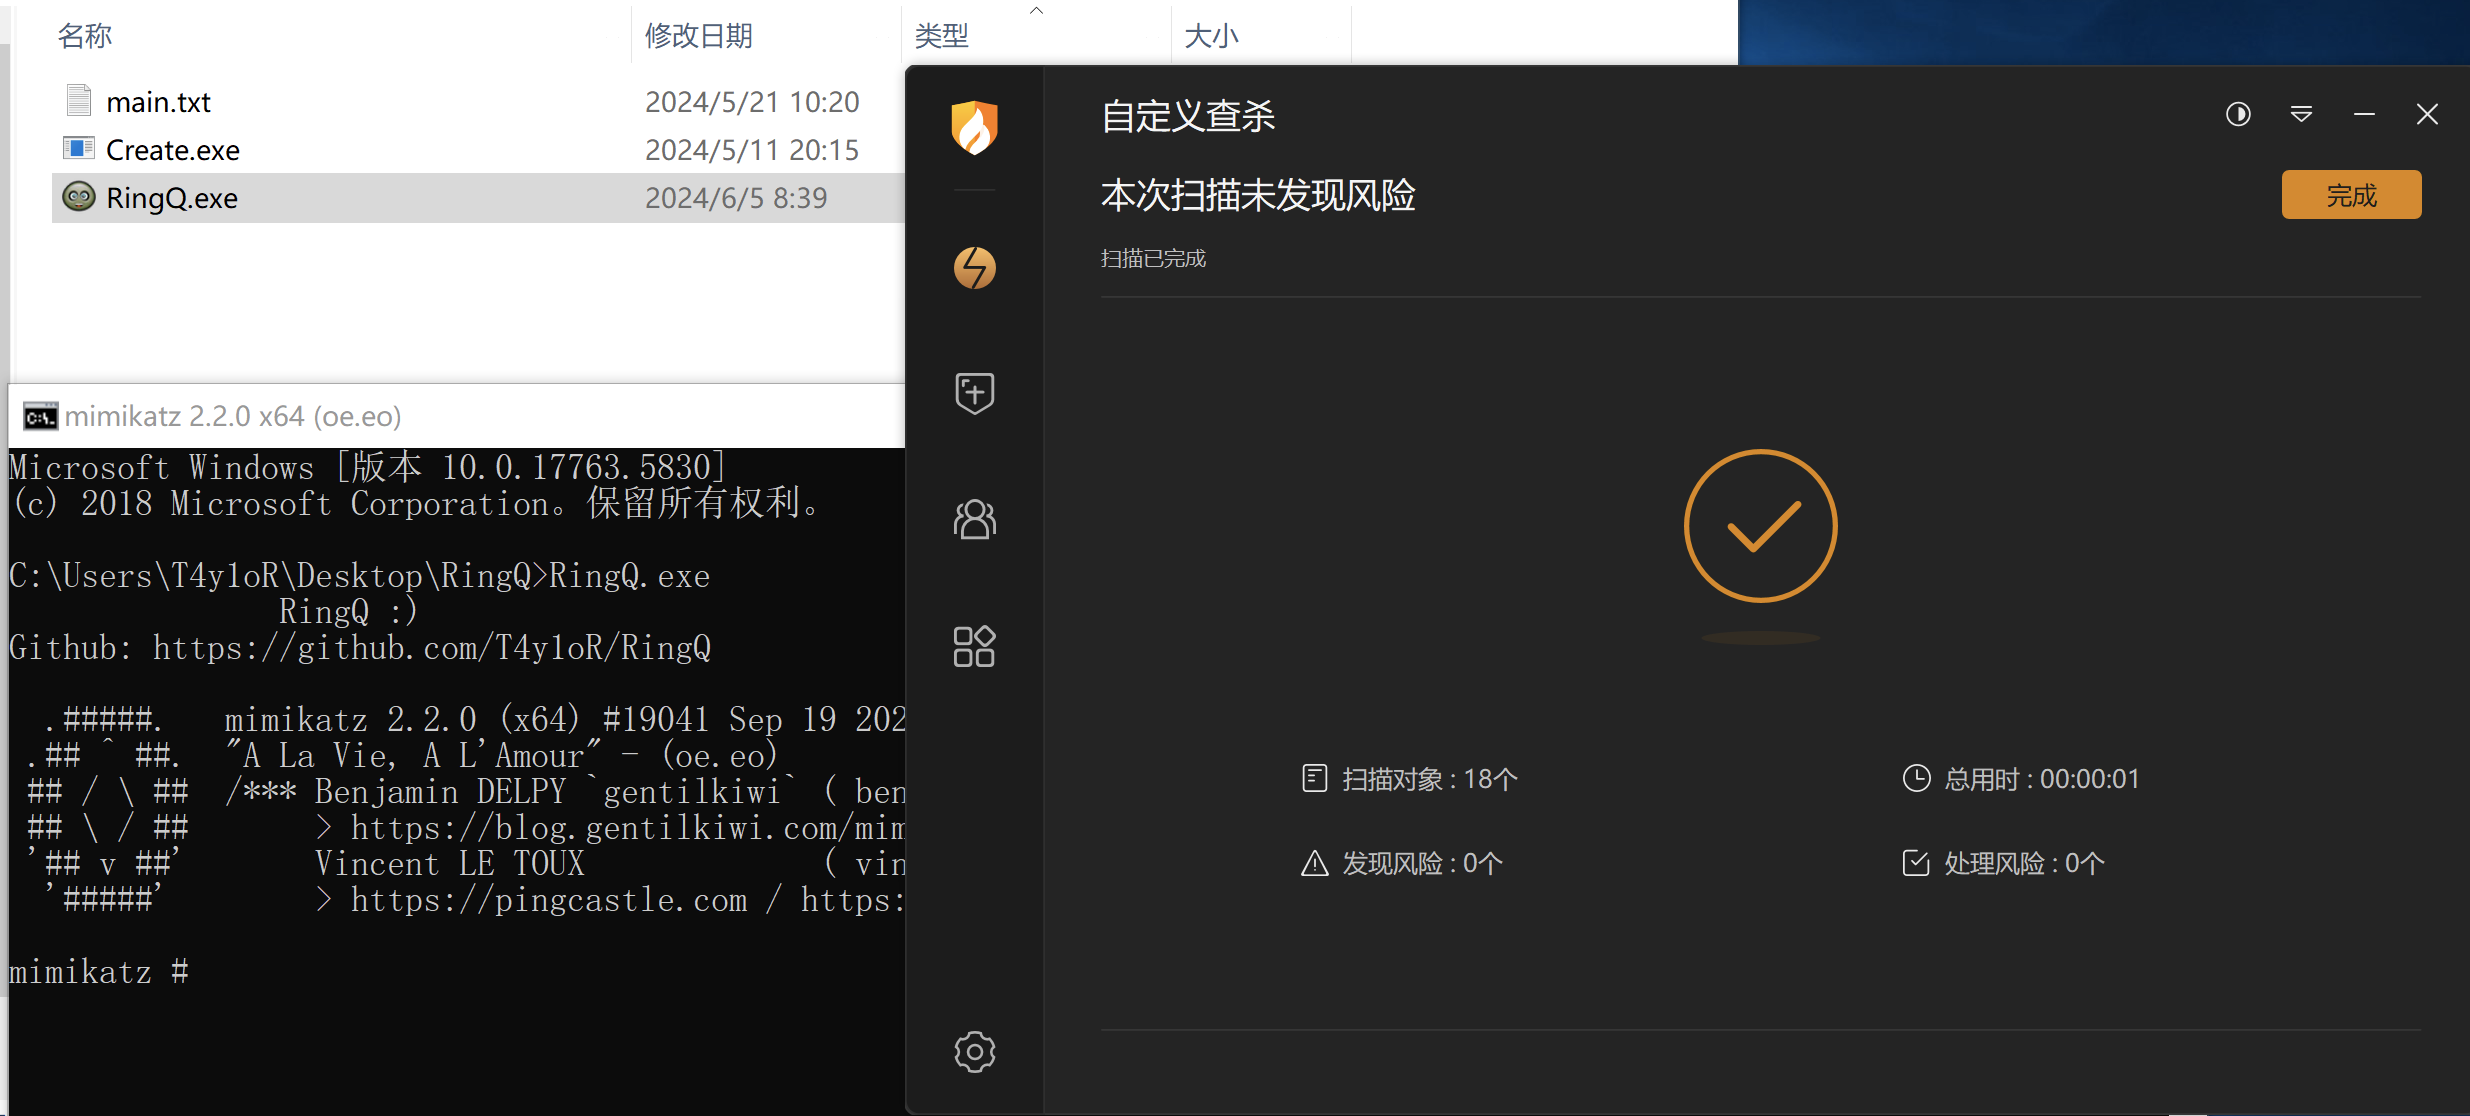Click the mimikatz console window icon
Viewport: 2470px width, 1116px height.
pyautogui.click(x=40, y=416)
